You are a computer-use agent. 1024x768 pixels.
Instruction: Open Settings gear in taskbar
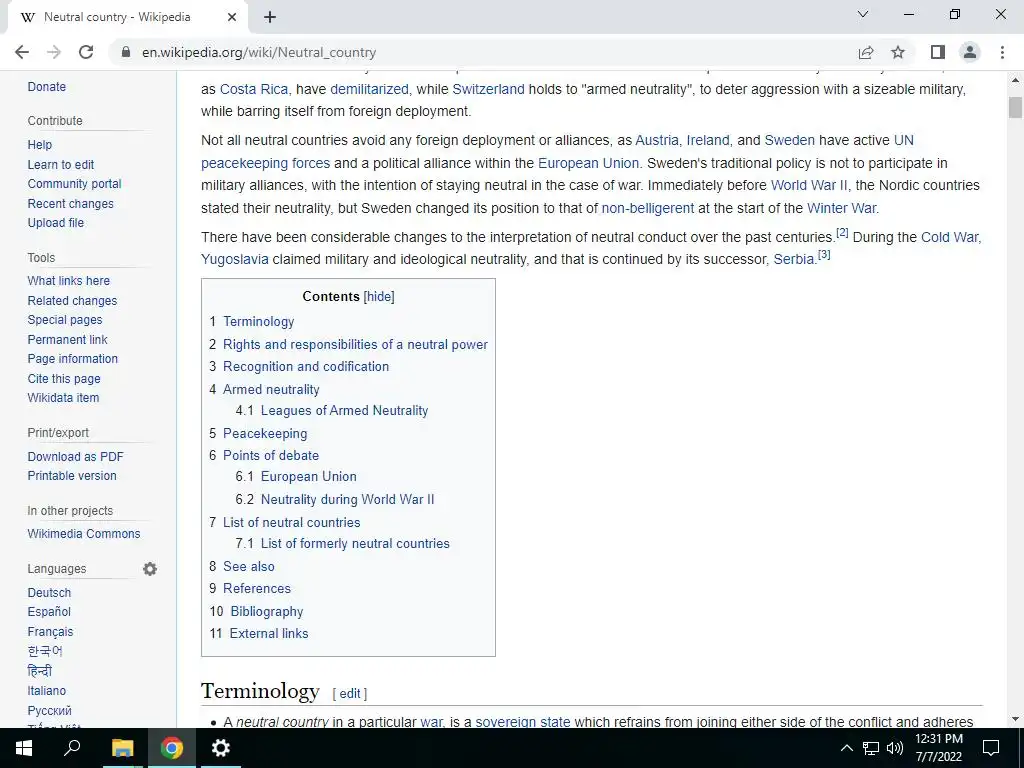(x=221, y=748)
